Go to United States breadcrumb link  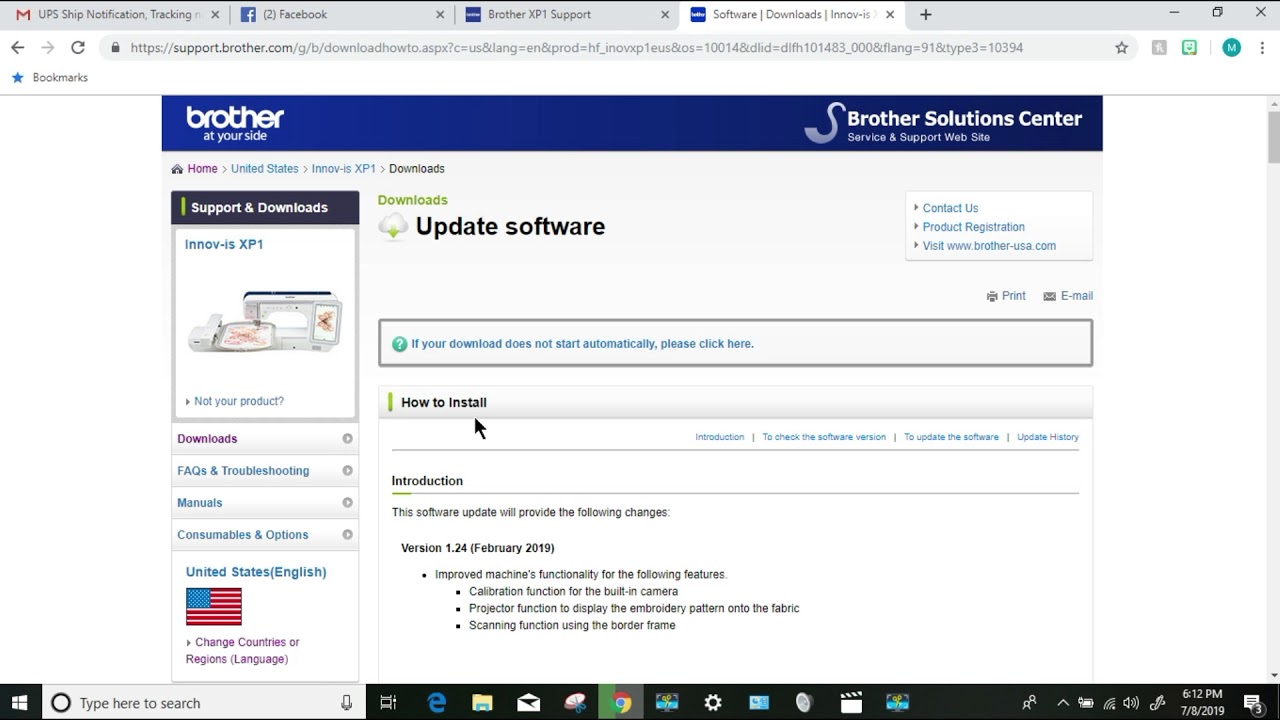pos(265,169)
